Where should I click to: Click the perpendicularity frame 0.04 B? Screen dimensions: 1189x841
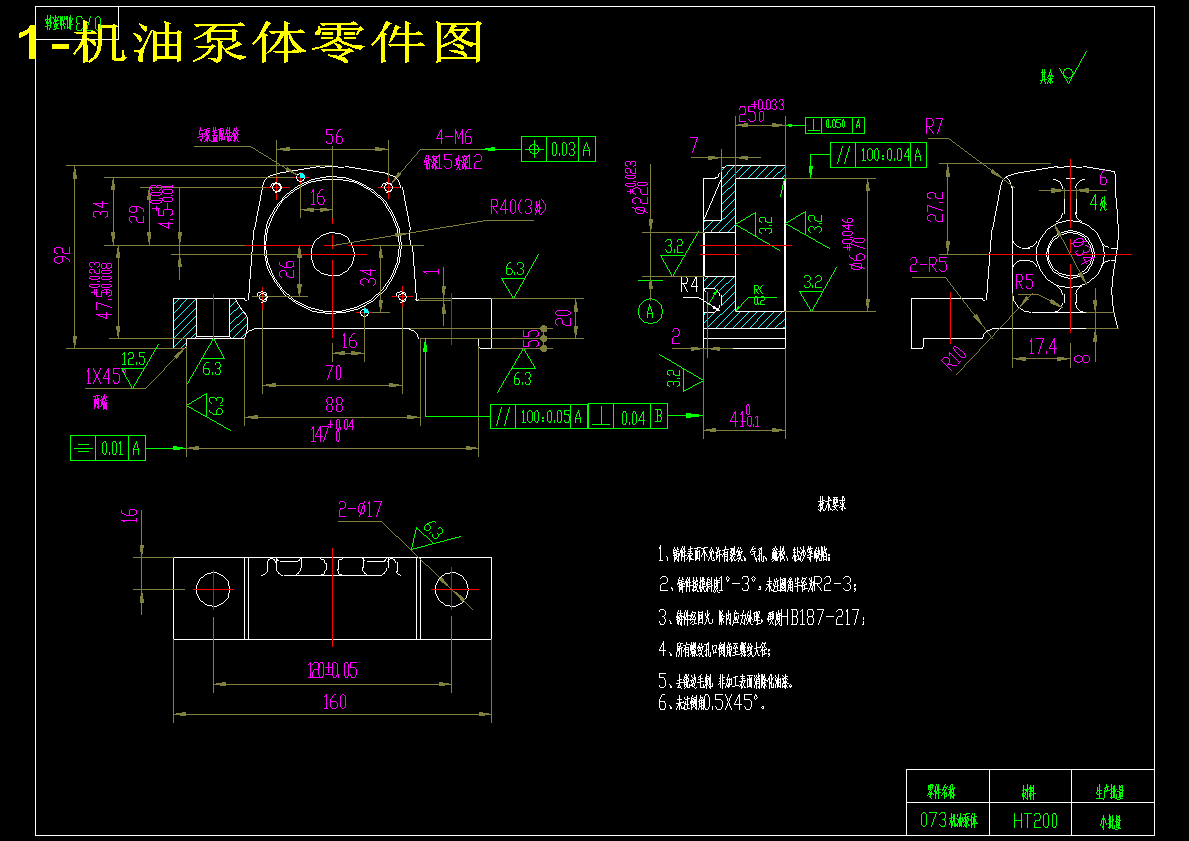click(x=628, y=416)
